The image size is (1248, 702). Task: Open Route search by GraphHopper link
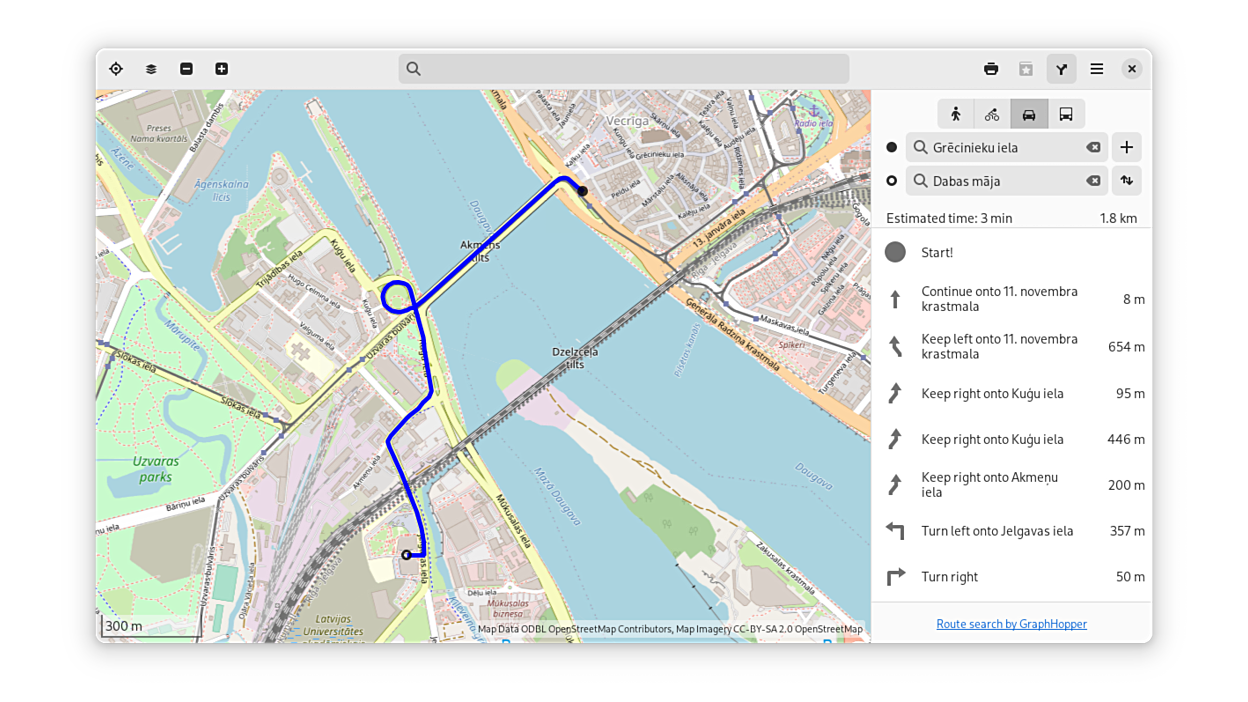pyautogui.click(x=1011, y=624)
